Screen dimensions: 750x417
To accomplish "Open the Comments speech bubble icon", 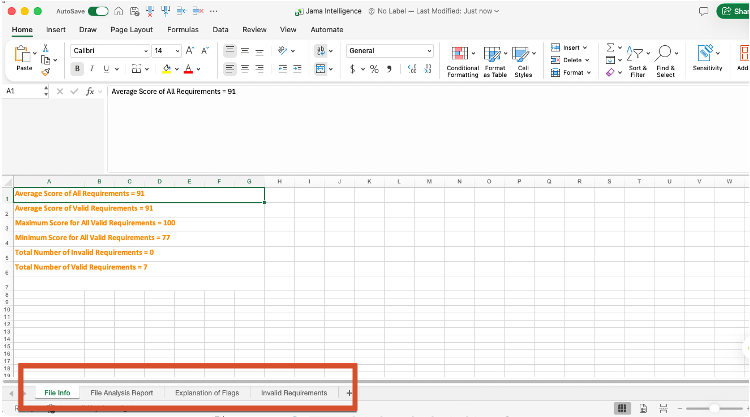I will (x=703, y=11).
